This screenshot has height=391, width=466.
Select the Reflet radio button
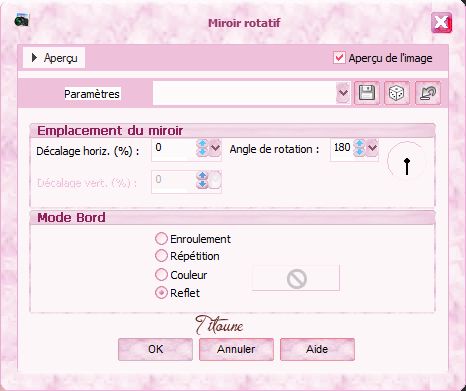161,293
